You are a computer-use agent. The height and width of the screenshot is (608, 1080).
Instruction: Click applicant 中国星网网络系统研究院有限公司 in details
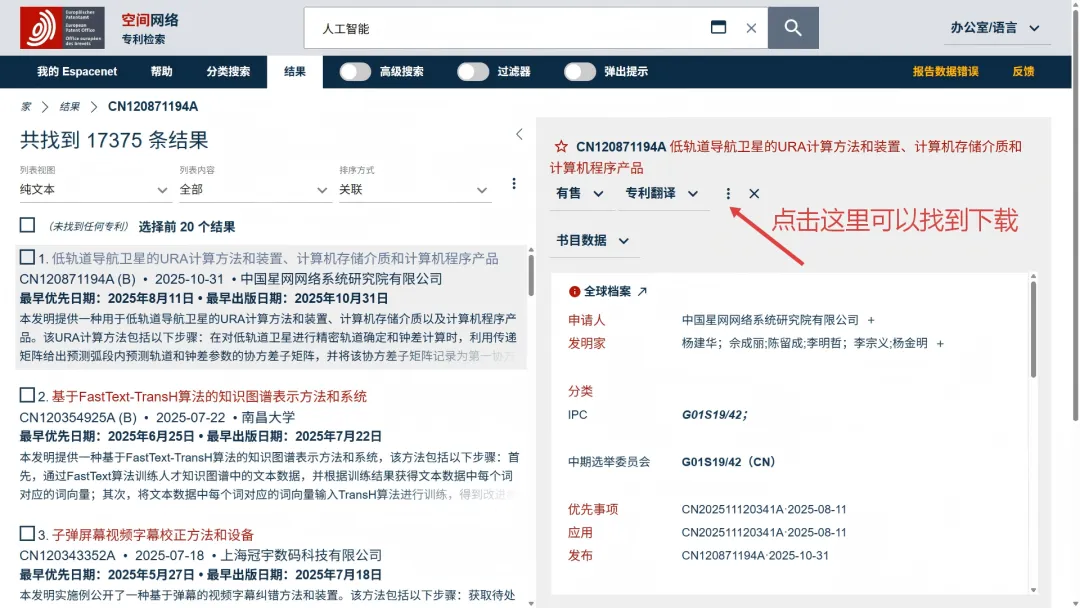point(770,320)
